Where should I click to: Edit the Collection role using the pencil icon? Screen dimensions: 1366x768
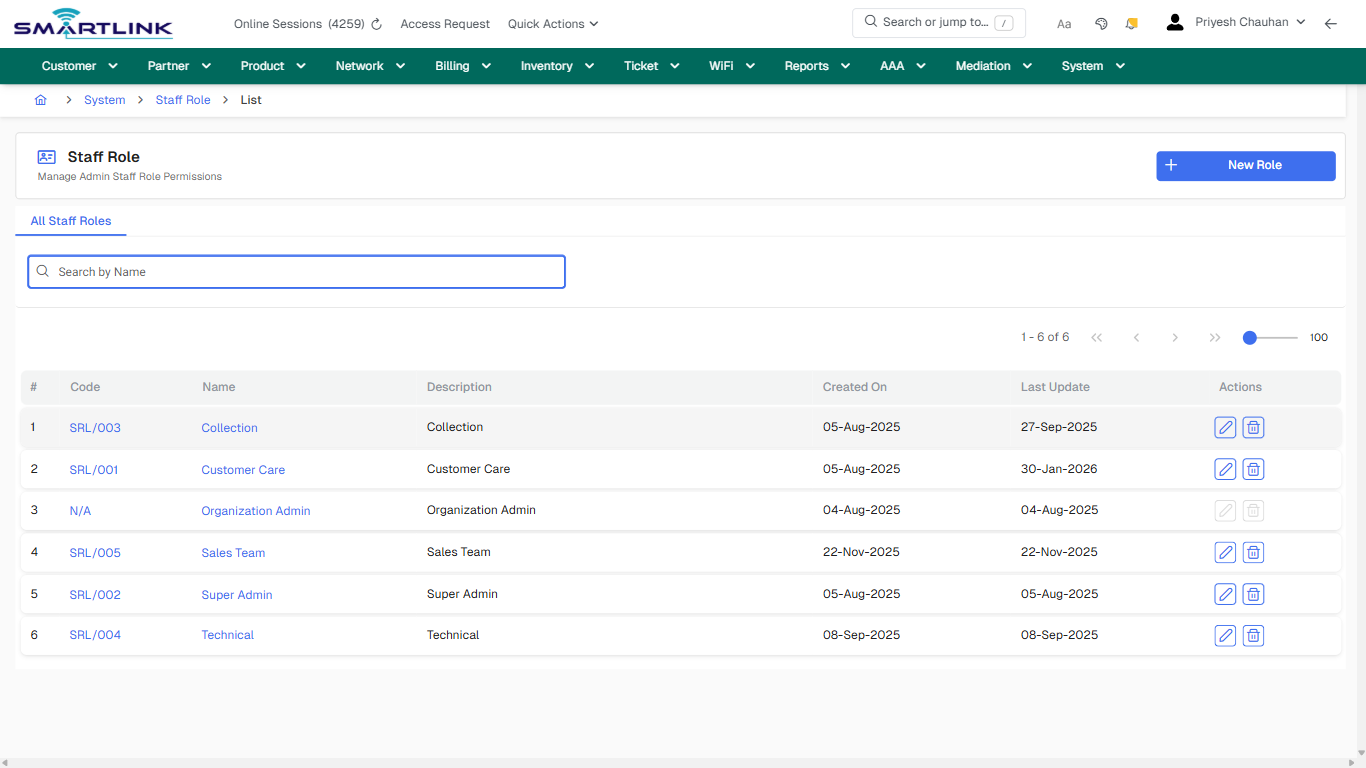point(1225,427)
